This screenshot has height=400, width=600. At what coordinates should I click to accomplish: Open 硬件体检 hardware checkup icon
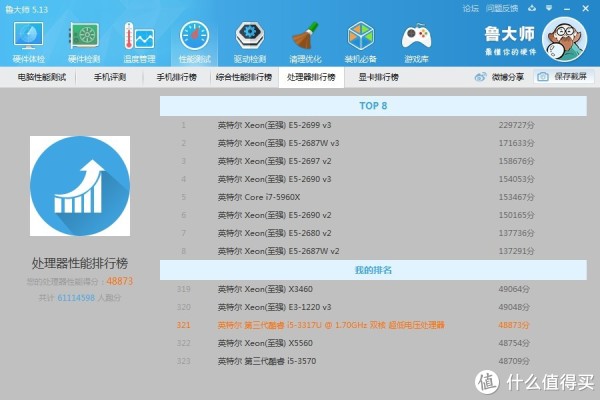29,42
